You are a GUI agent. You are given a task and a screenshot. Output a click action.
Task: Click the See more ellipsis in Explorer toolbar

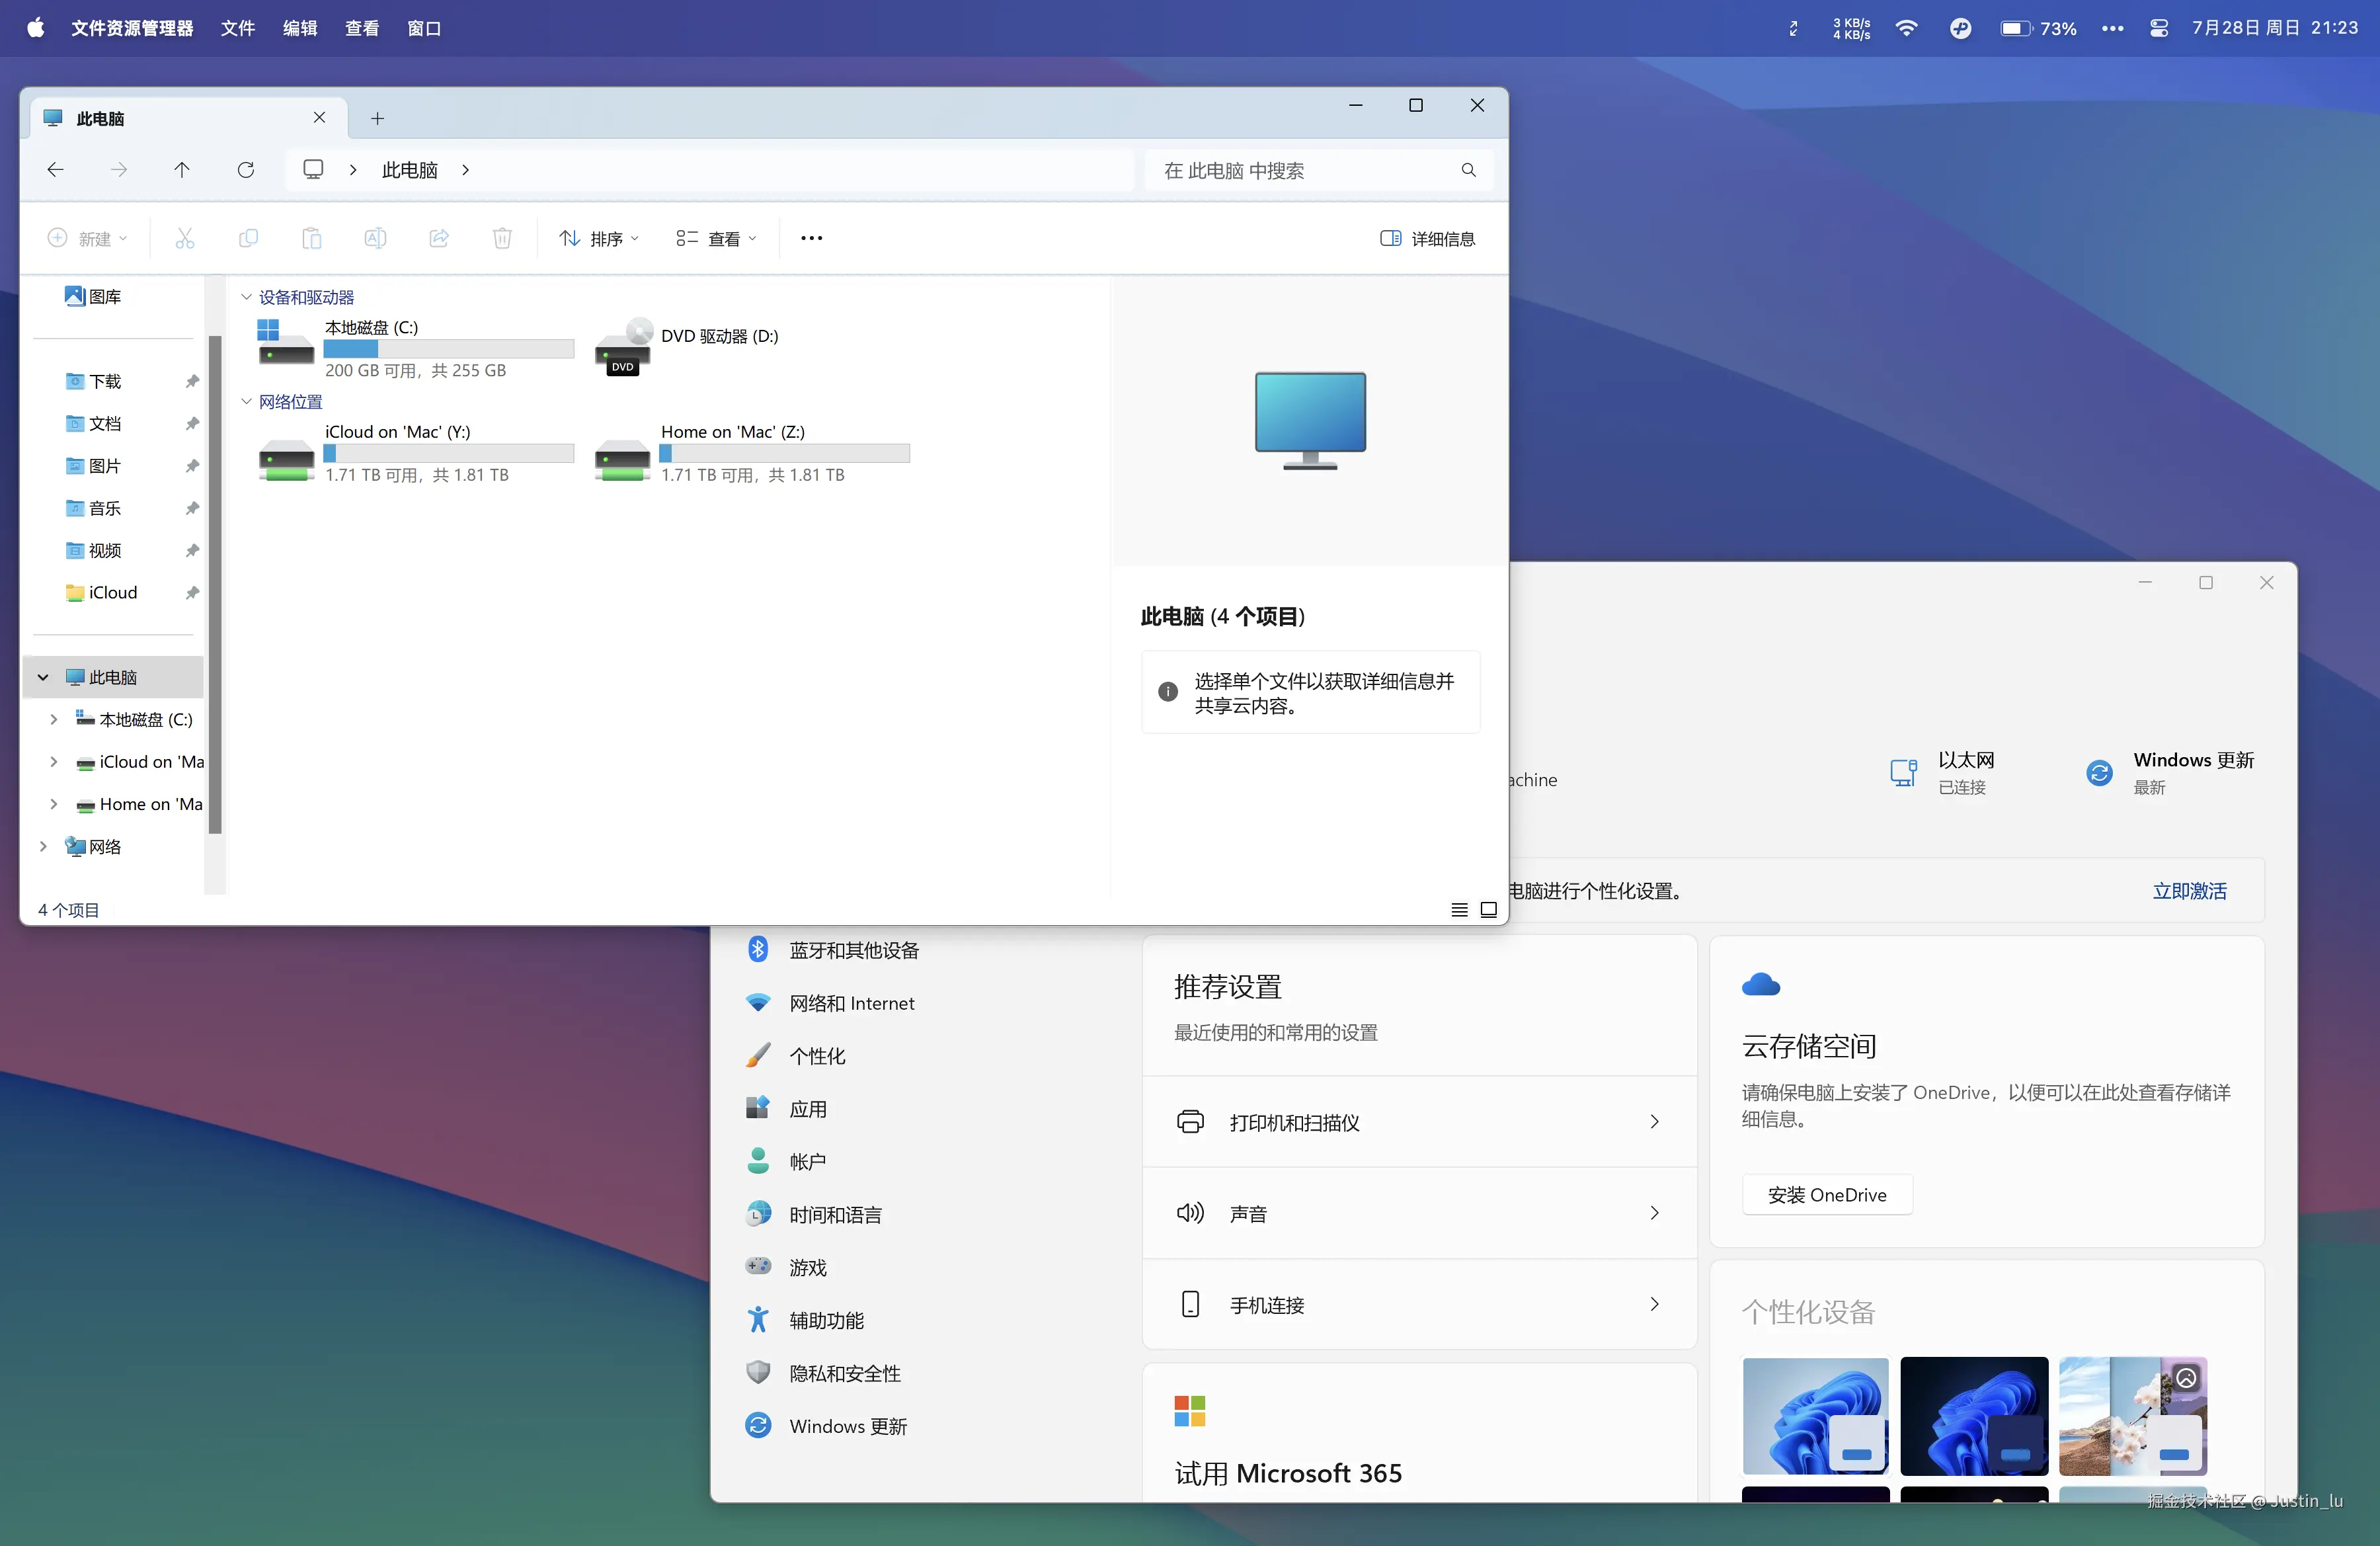[x=811, y=238]
